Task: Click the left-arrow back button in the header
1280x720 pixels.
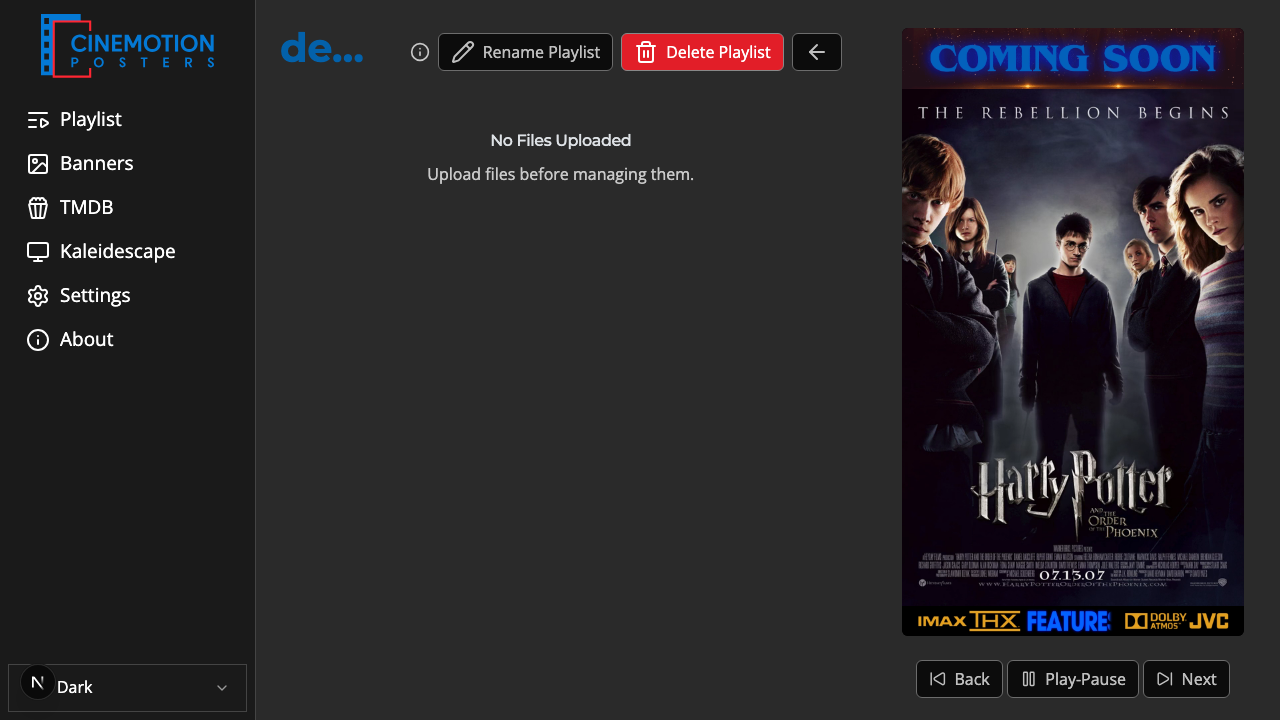Action: pos(817,52)
